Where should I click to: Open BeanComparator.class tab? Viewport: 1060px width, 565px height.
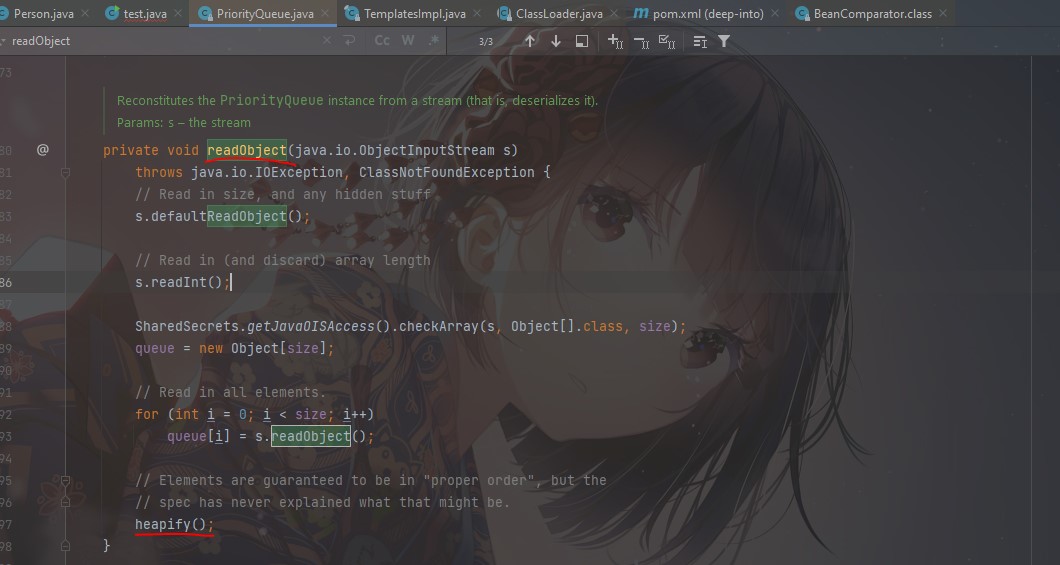[x=872, y=14]
